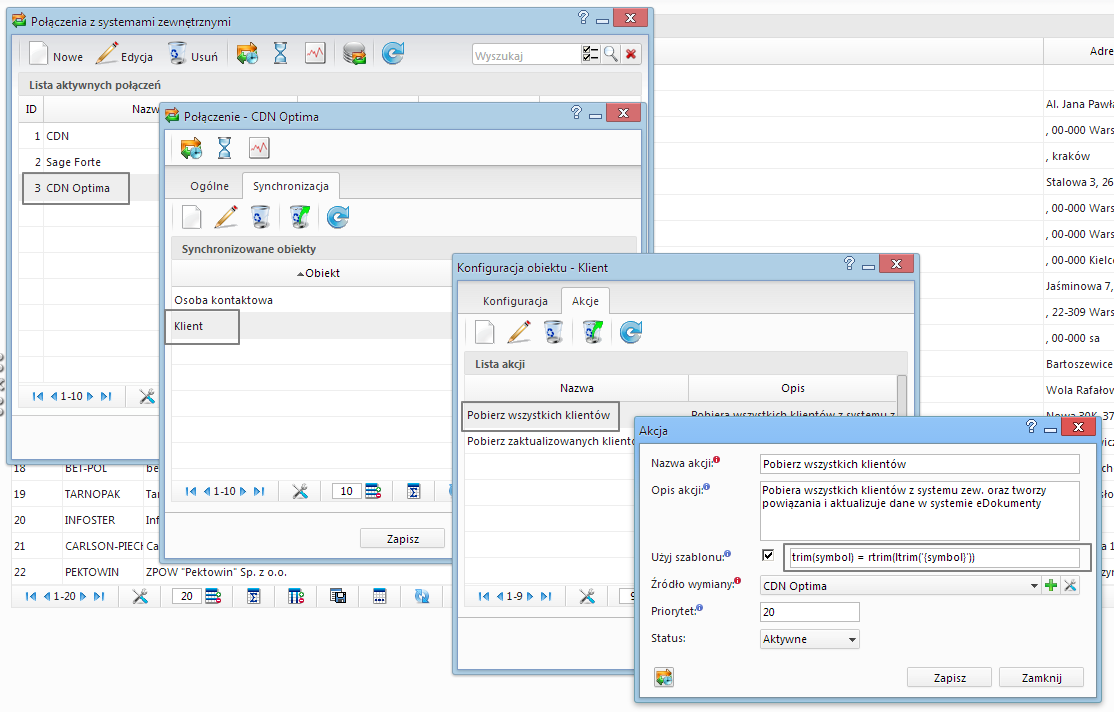Screen dimensions: 1114x712
Task: Sort by the Obiekt column header
Action: click(318, 273)
